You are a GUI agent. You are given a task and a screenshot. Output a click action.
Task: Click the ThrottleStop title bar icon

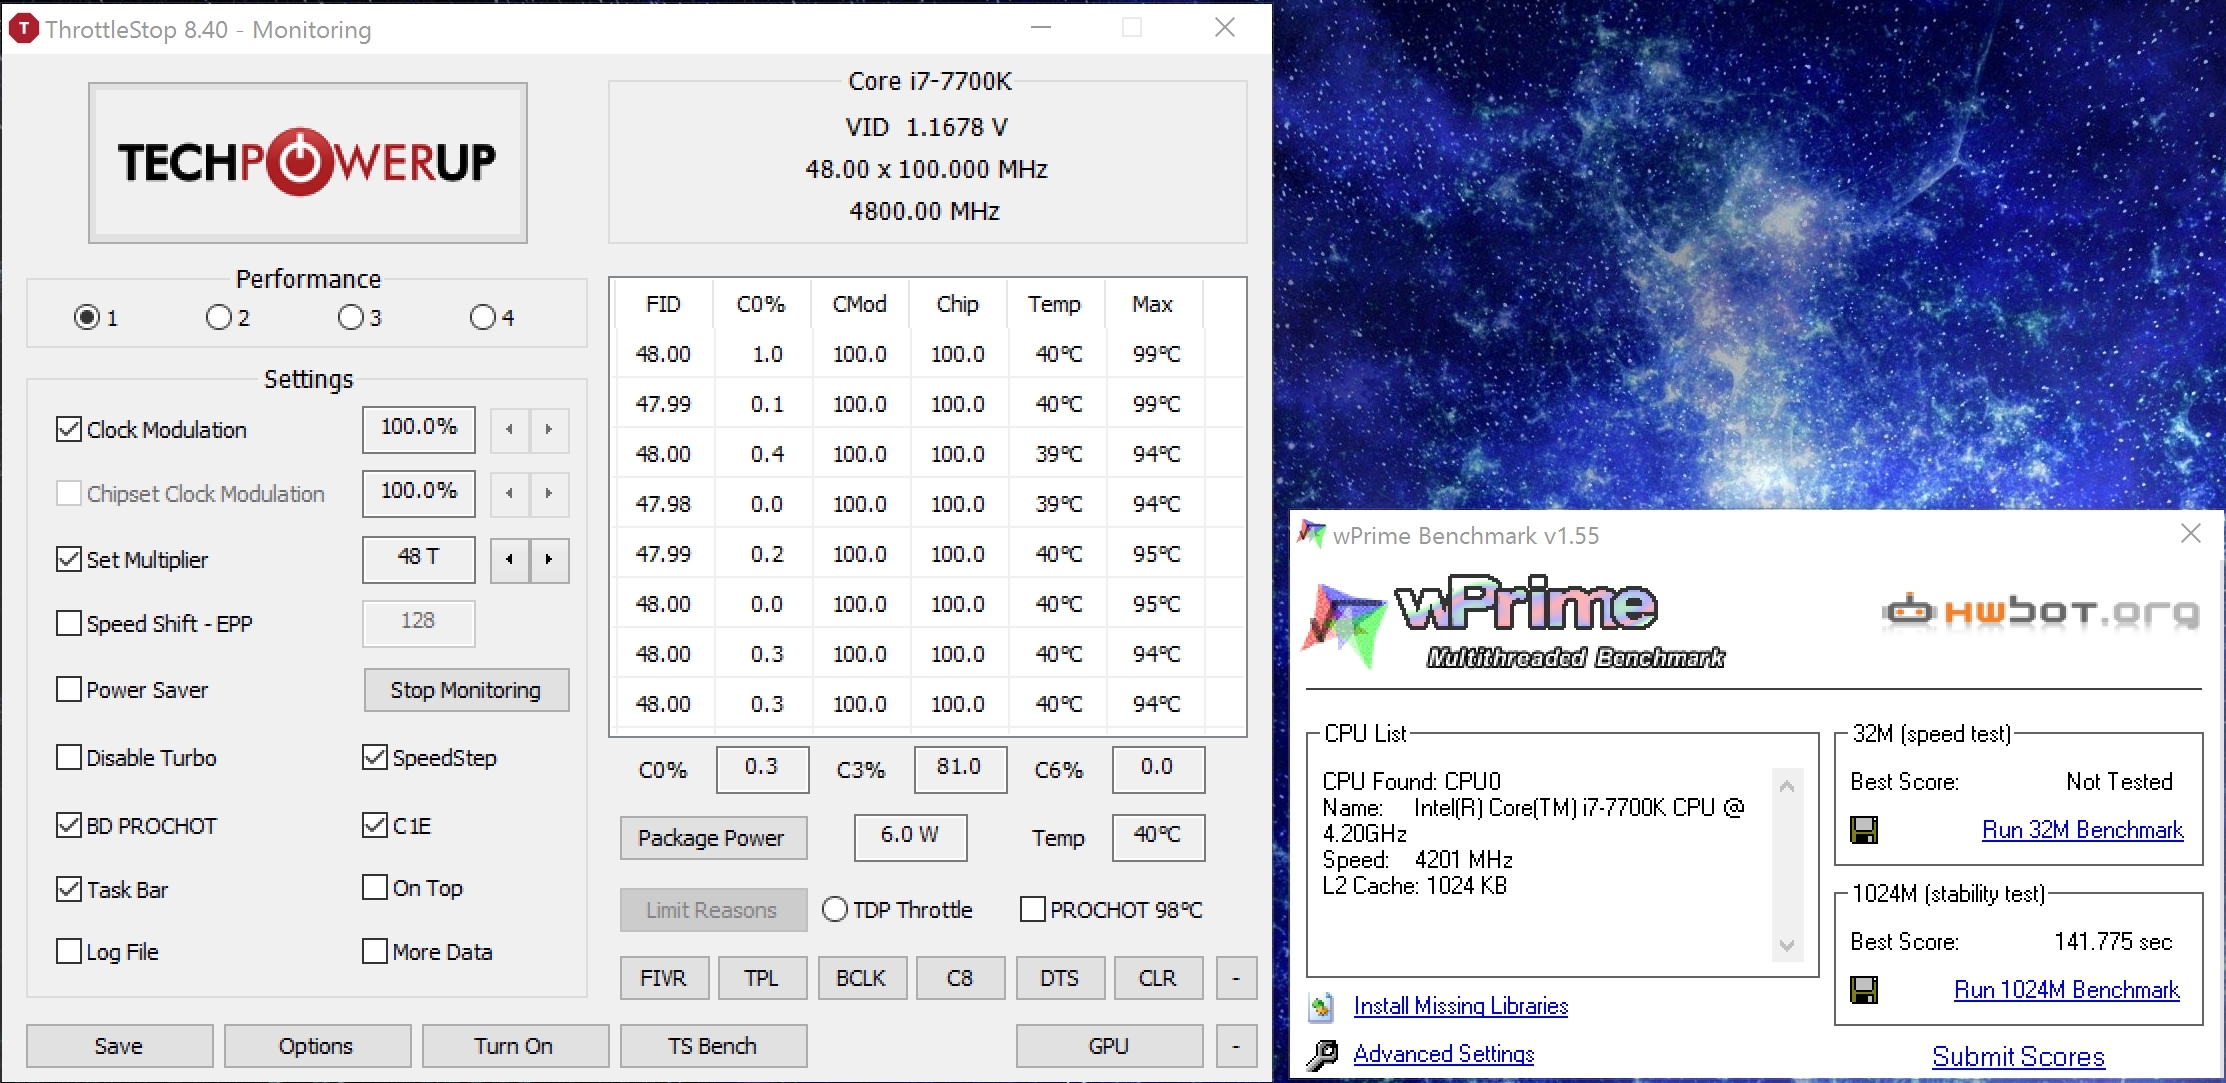(23, 29)
